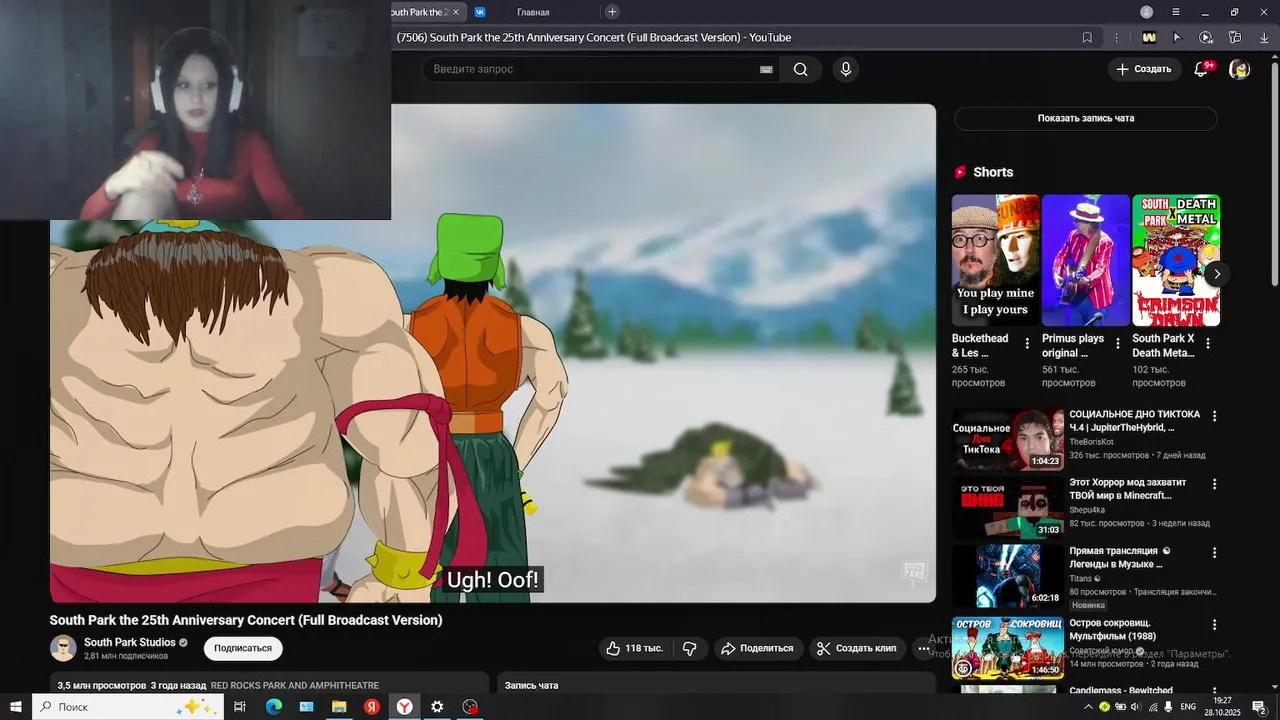This screenshot has width=1280, height=720.
Task: Show hidden system tray icons chevron
Action: tap(1088, 707)
